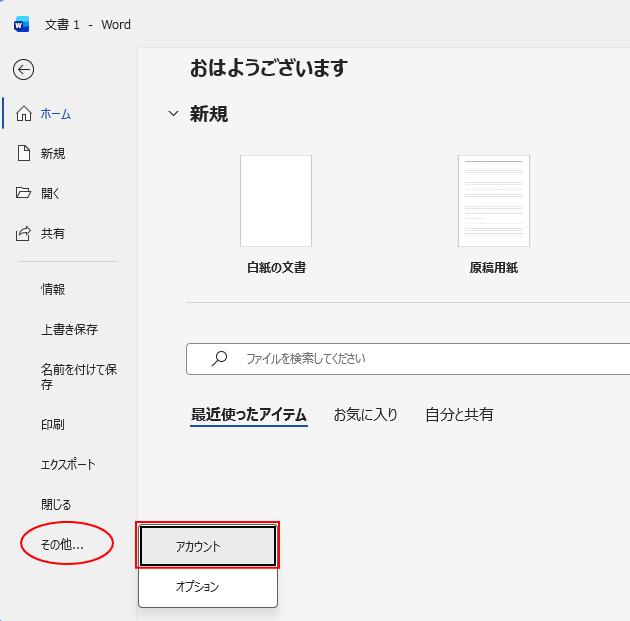Select オプション from popup menu
Viewport: 630px width, 621px height.
tap(208, 587)
